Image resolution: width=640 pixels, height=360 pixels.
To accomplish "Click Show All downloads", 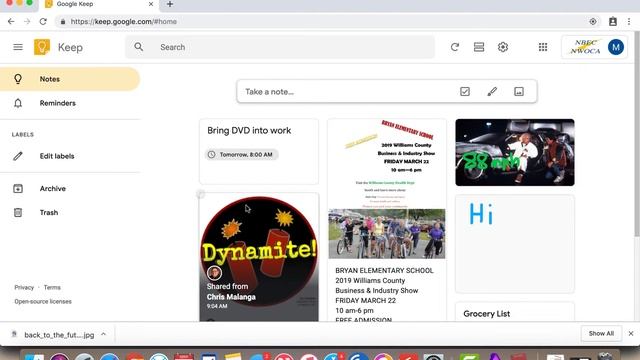I will (x=601, y=333).
